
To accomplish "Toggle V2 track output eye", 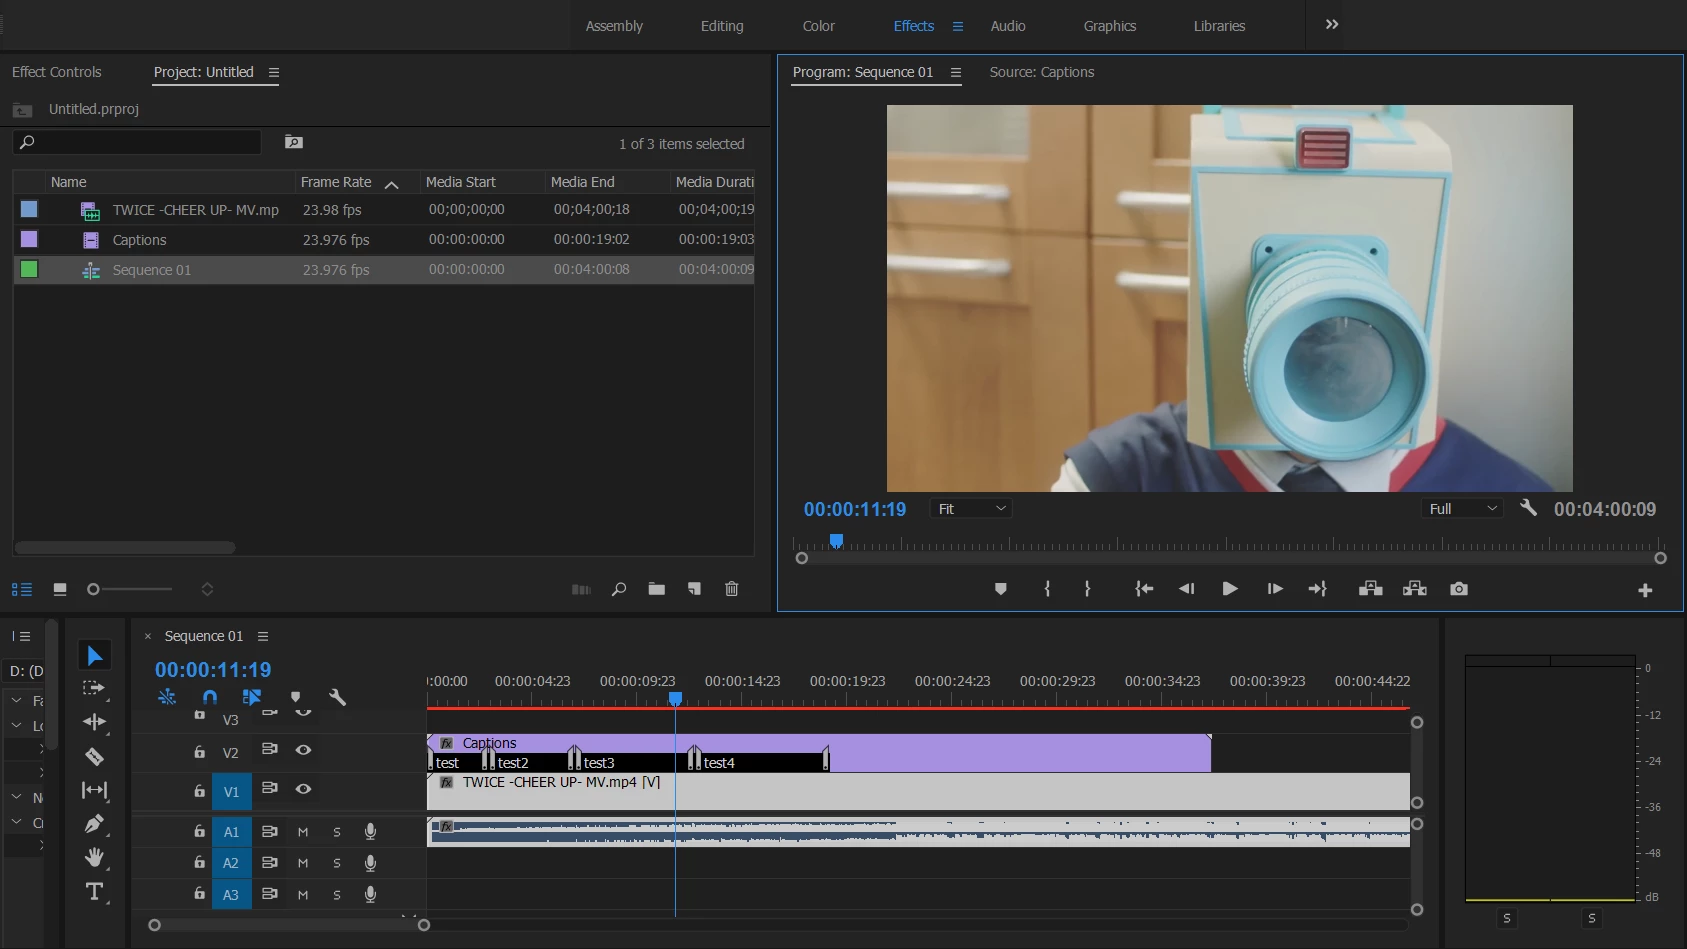I will 303,750.
